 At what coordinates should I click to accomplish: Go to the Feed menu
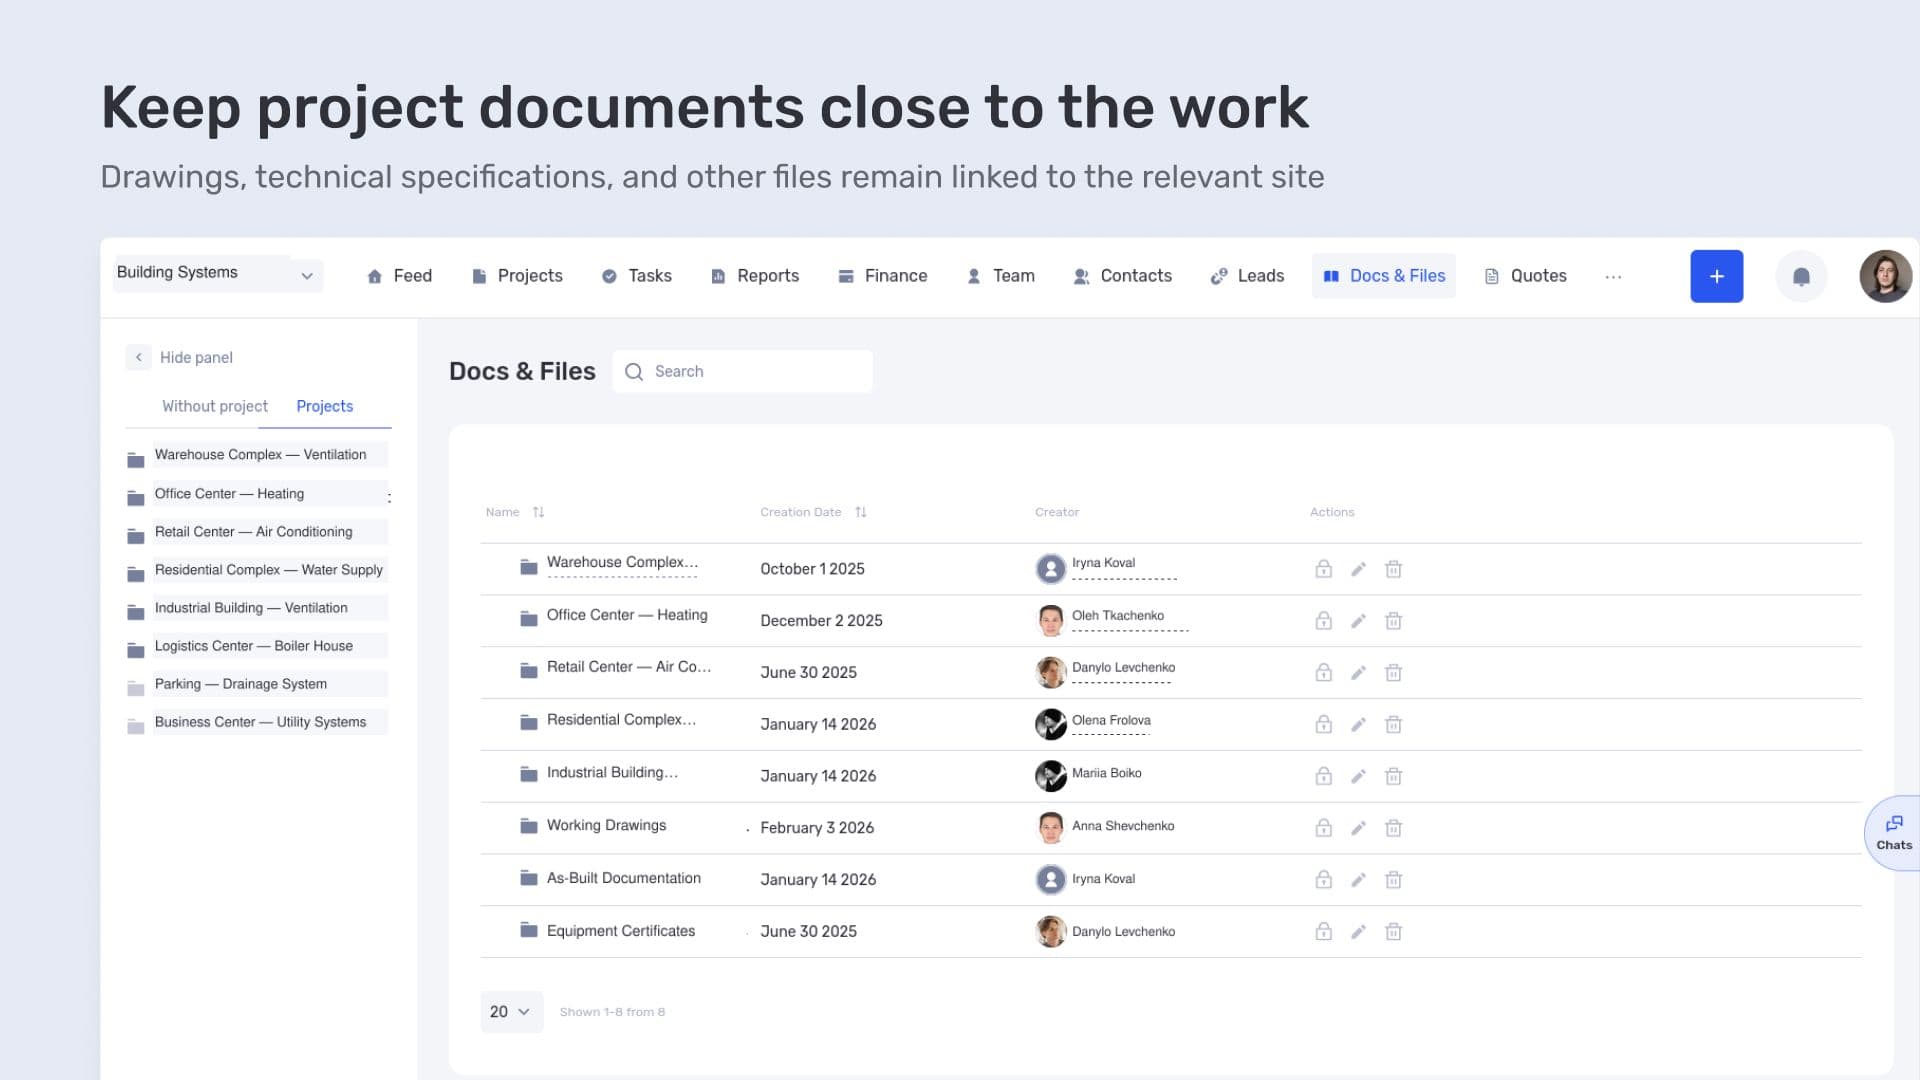[399, 276]
